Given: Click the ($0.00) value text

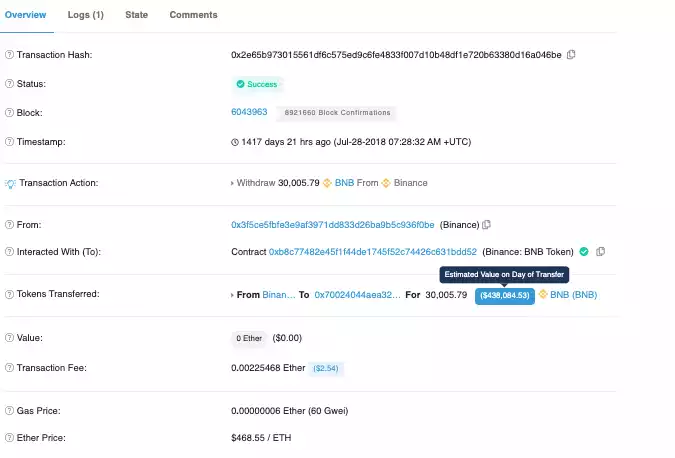Looking at the screenshot, I should click(287, 338).
